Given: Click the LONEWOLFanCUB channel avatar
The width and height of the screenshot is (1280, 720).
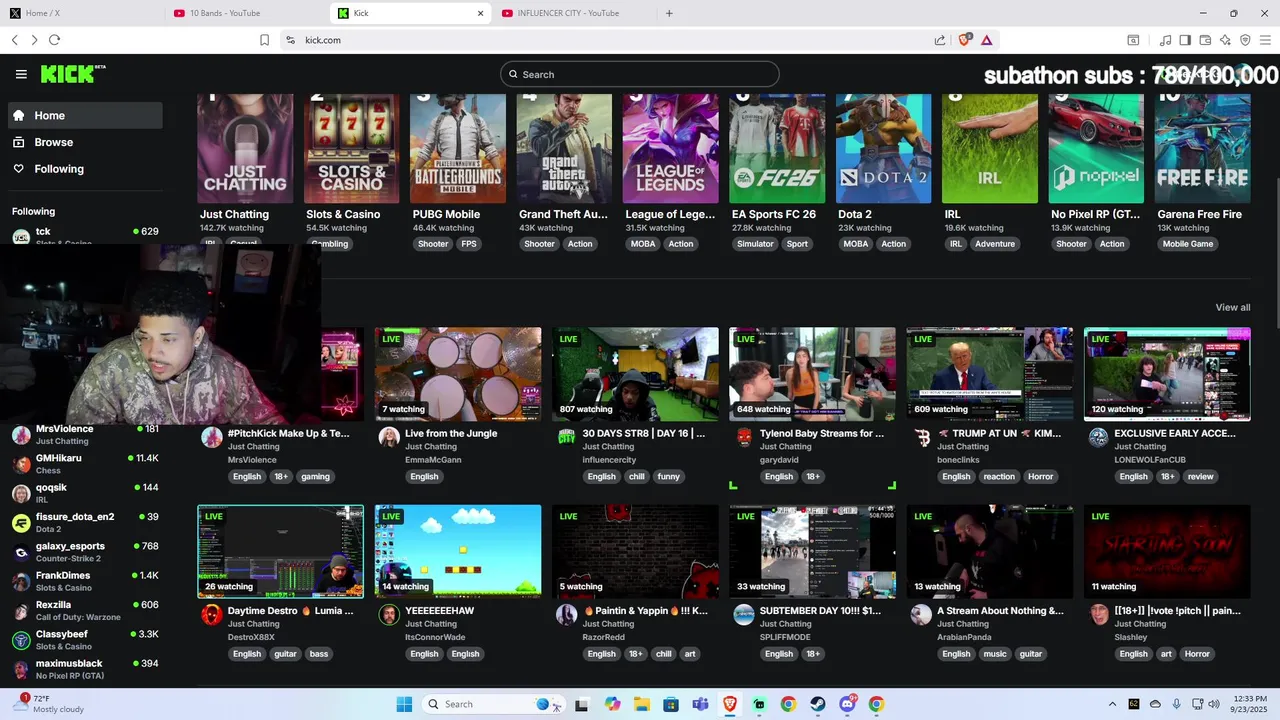Looking at the screenshot, I should (x=1098, y=437).
